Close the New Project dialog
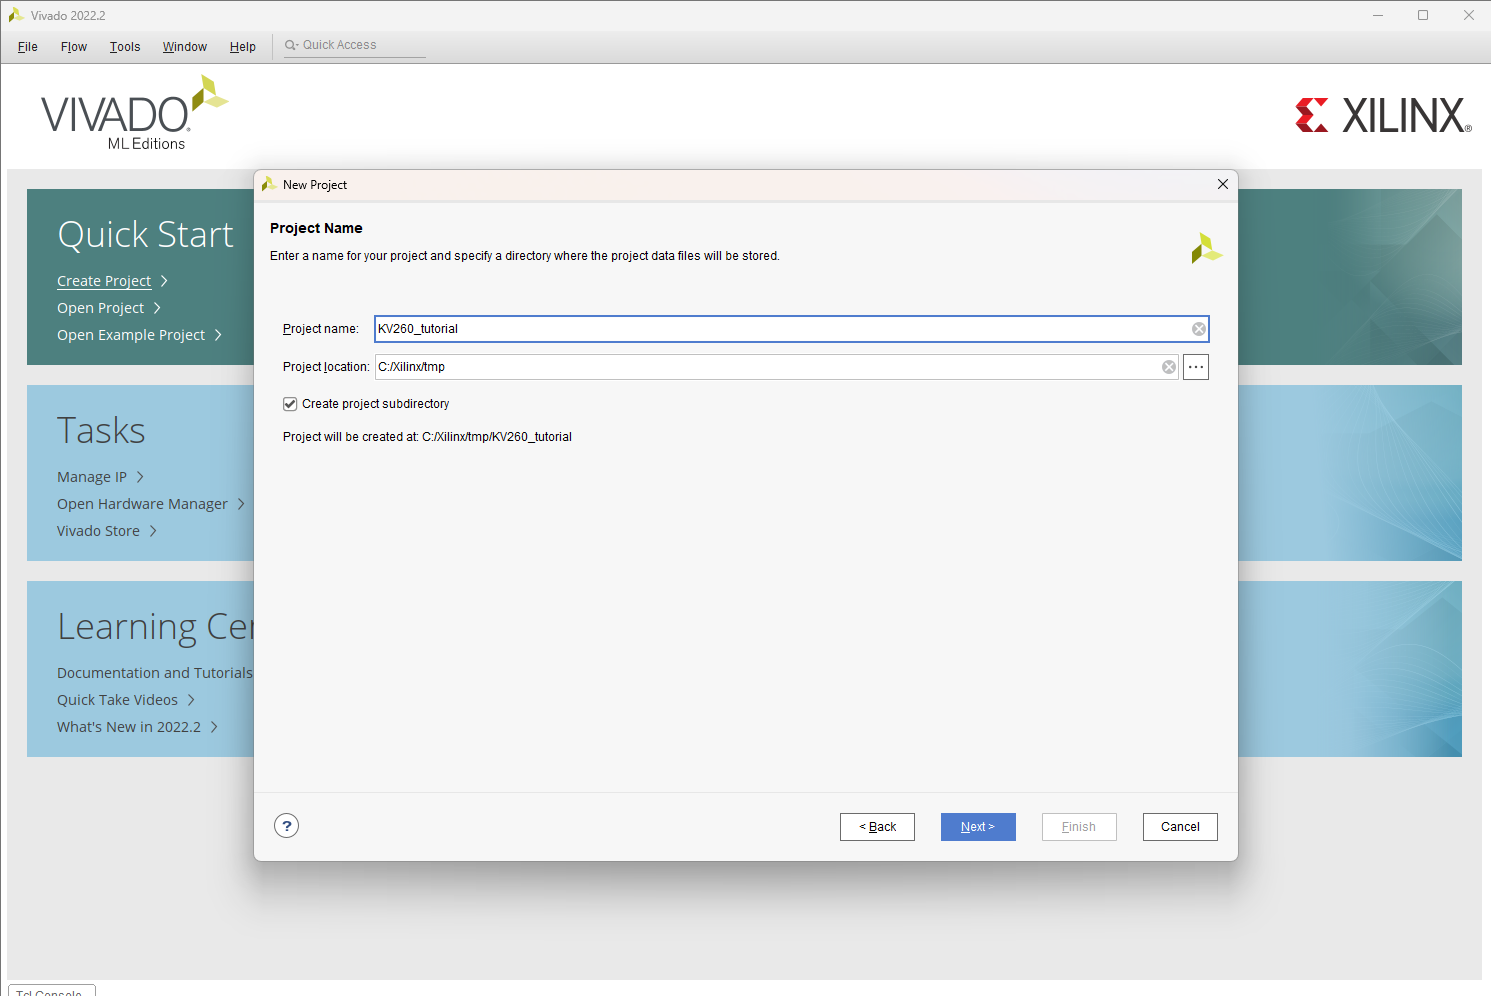1491x996 pixels. pos(1222,184)
